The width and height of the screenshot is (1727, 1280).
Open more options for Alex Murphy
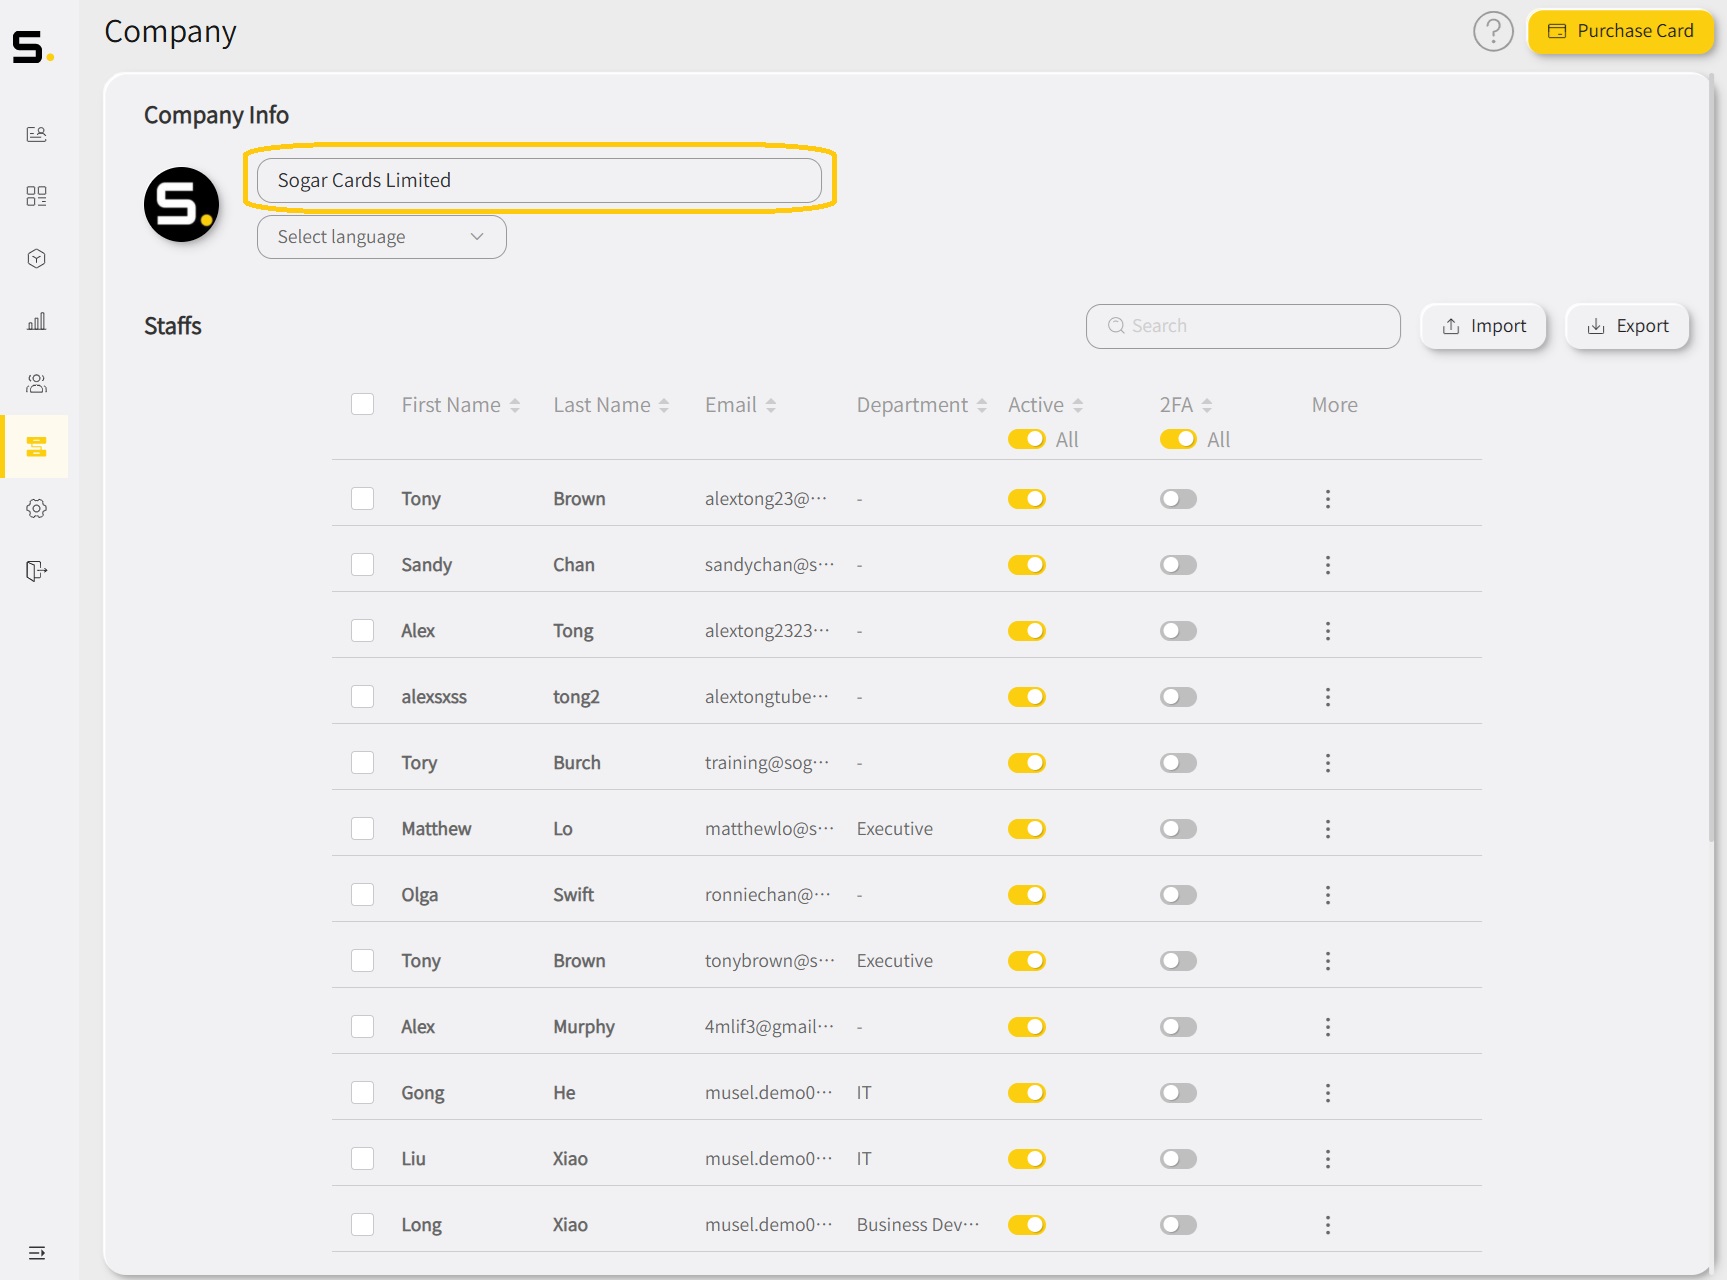1328,1027
